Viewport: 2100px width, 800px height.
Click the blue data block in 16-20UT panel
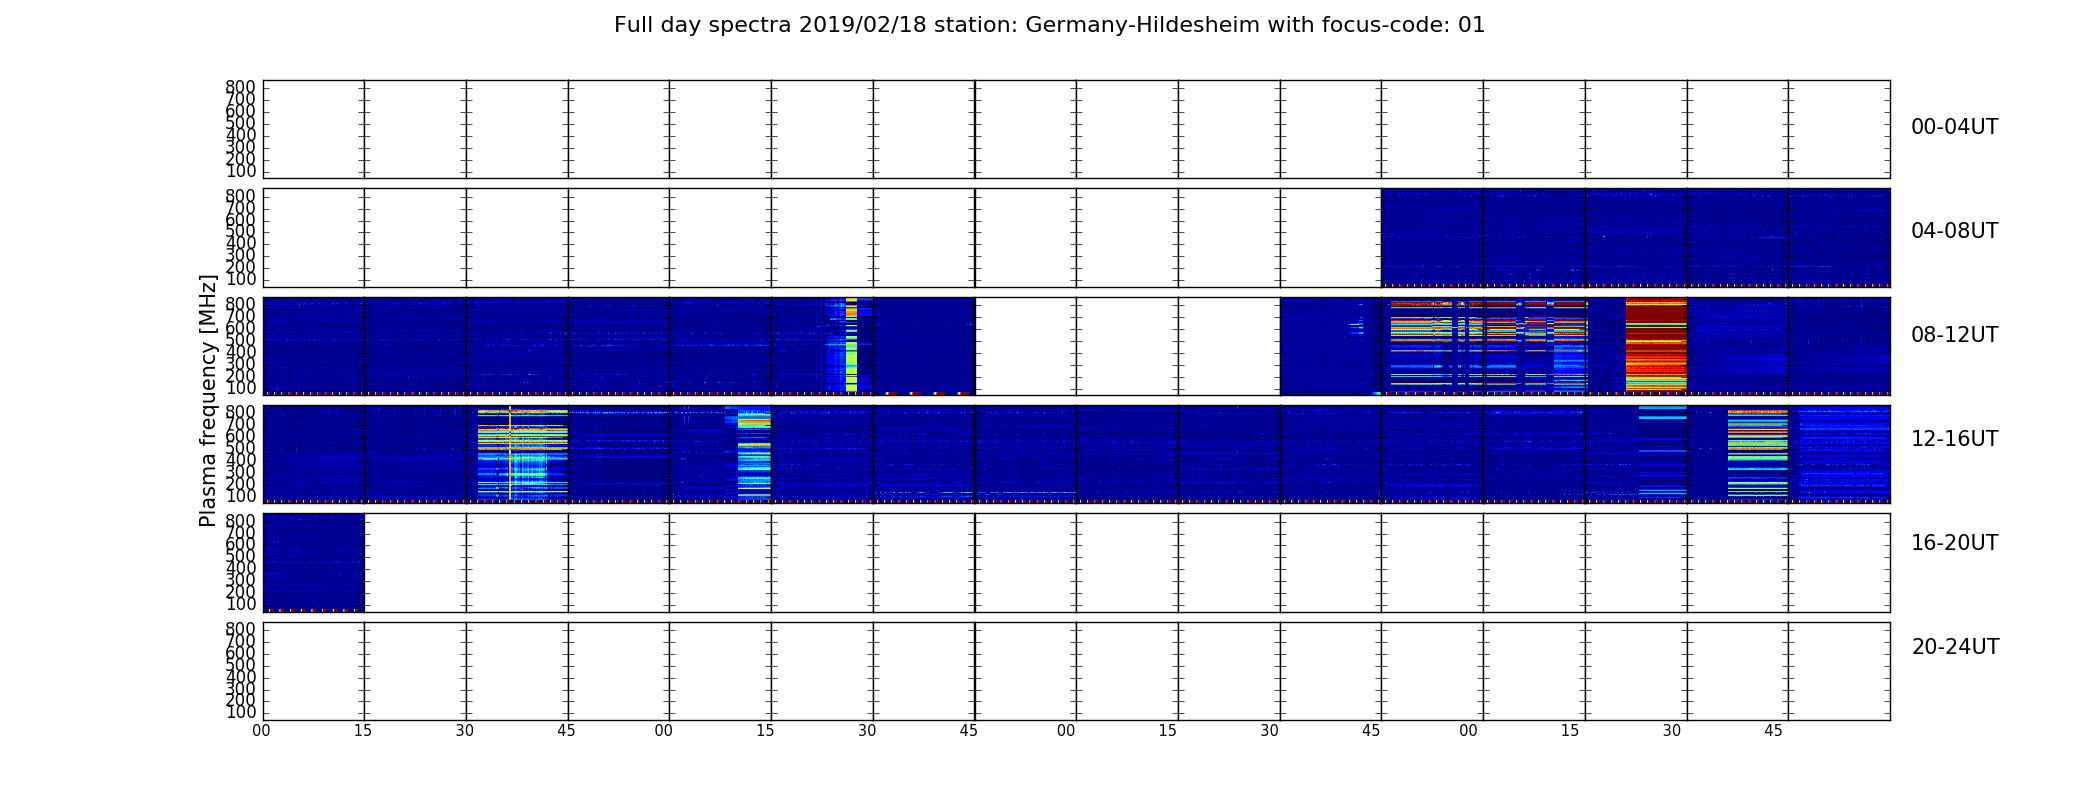[313, 562]
